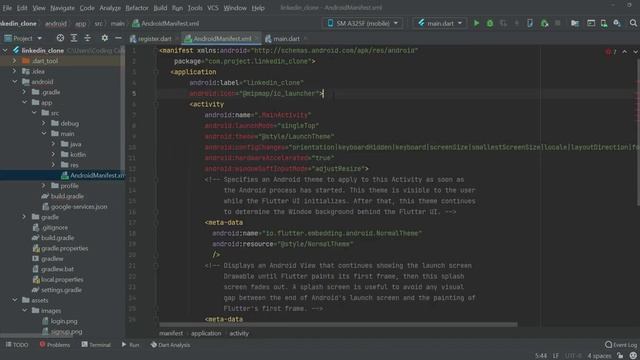This screenshot has height=360, width=640.
Task: Expand the kotlin folder
Action: pyautogui.click(x=53, y=154)
